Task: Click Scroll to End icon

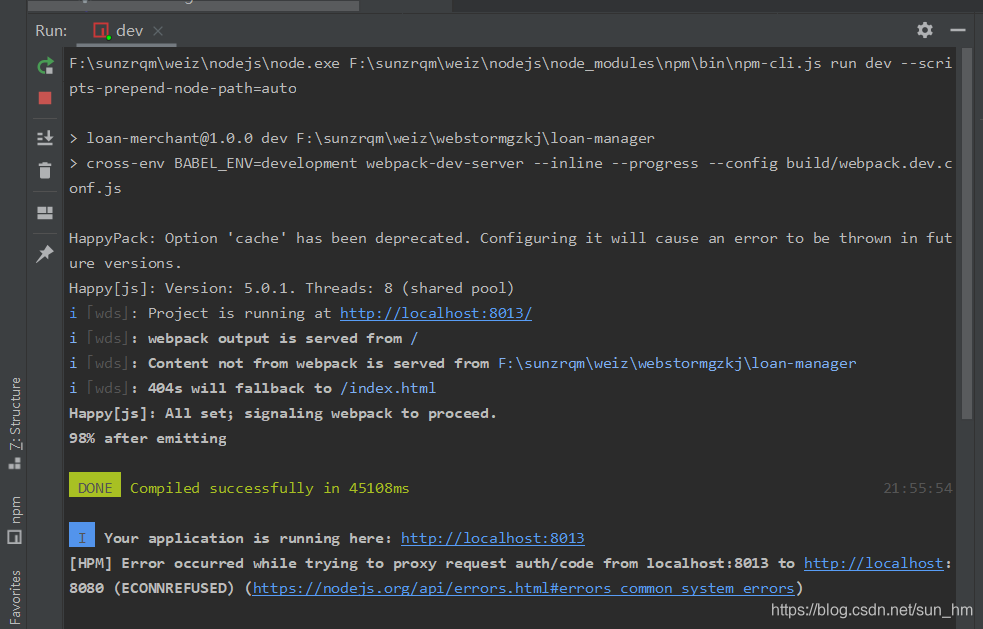Action: (45, 138)
